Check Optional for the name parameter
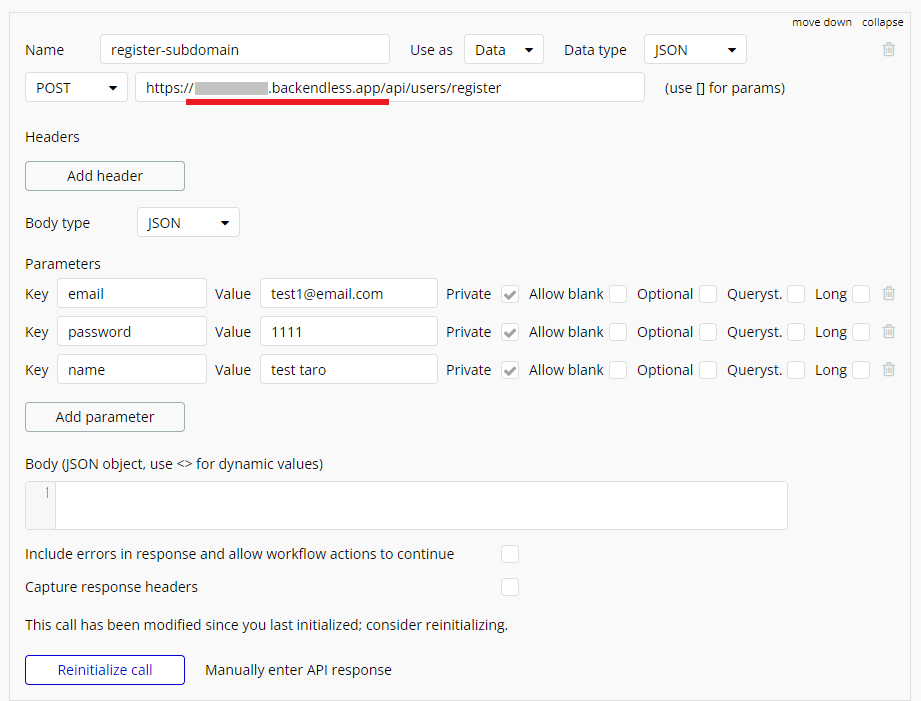This screenshot has width=921, height=701. pos(708,370)
